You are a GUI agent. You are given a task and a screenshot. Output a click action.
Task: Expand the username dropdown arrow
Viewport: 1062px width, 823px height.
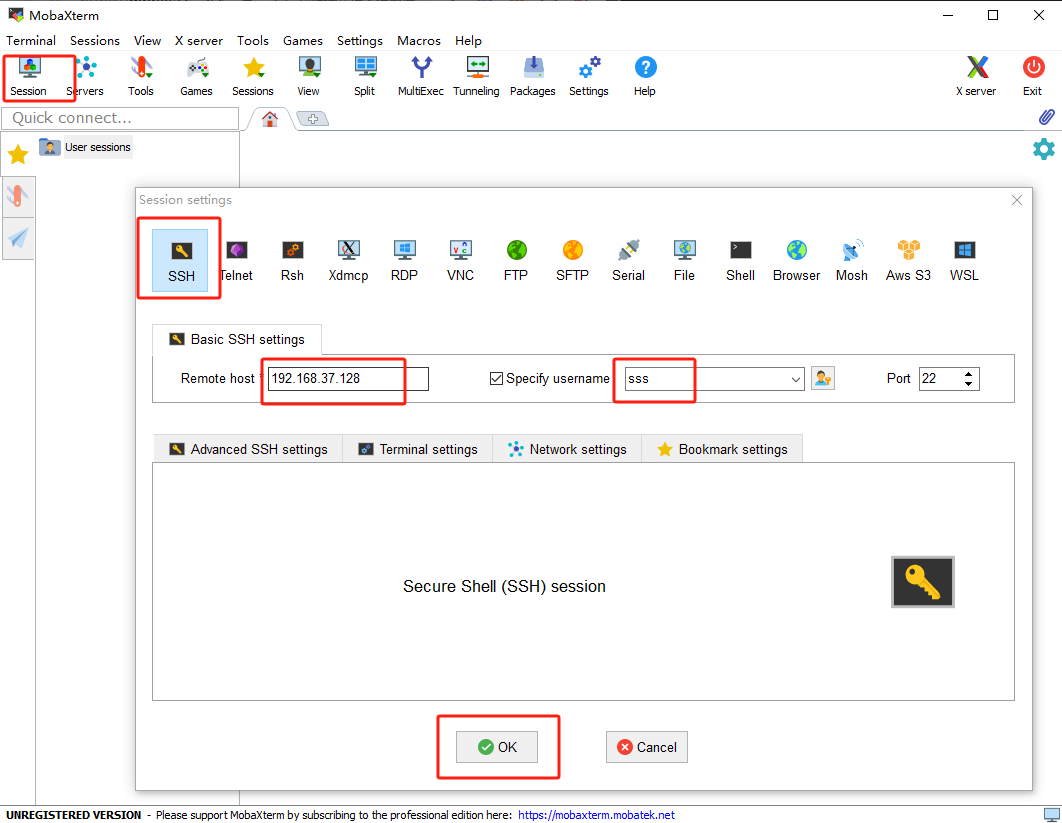coord(796,379)
